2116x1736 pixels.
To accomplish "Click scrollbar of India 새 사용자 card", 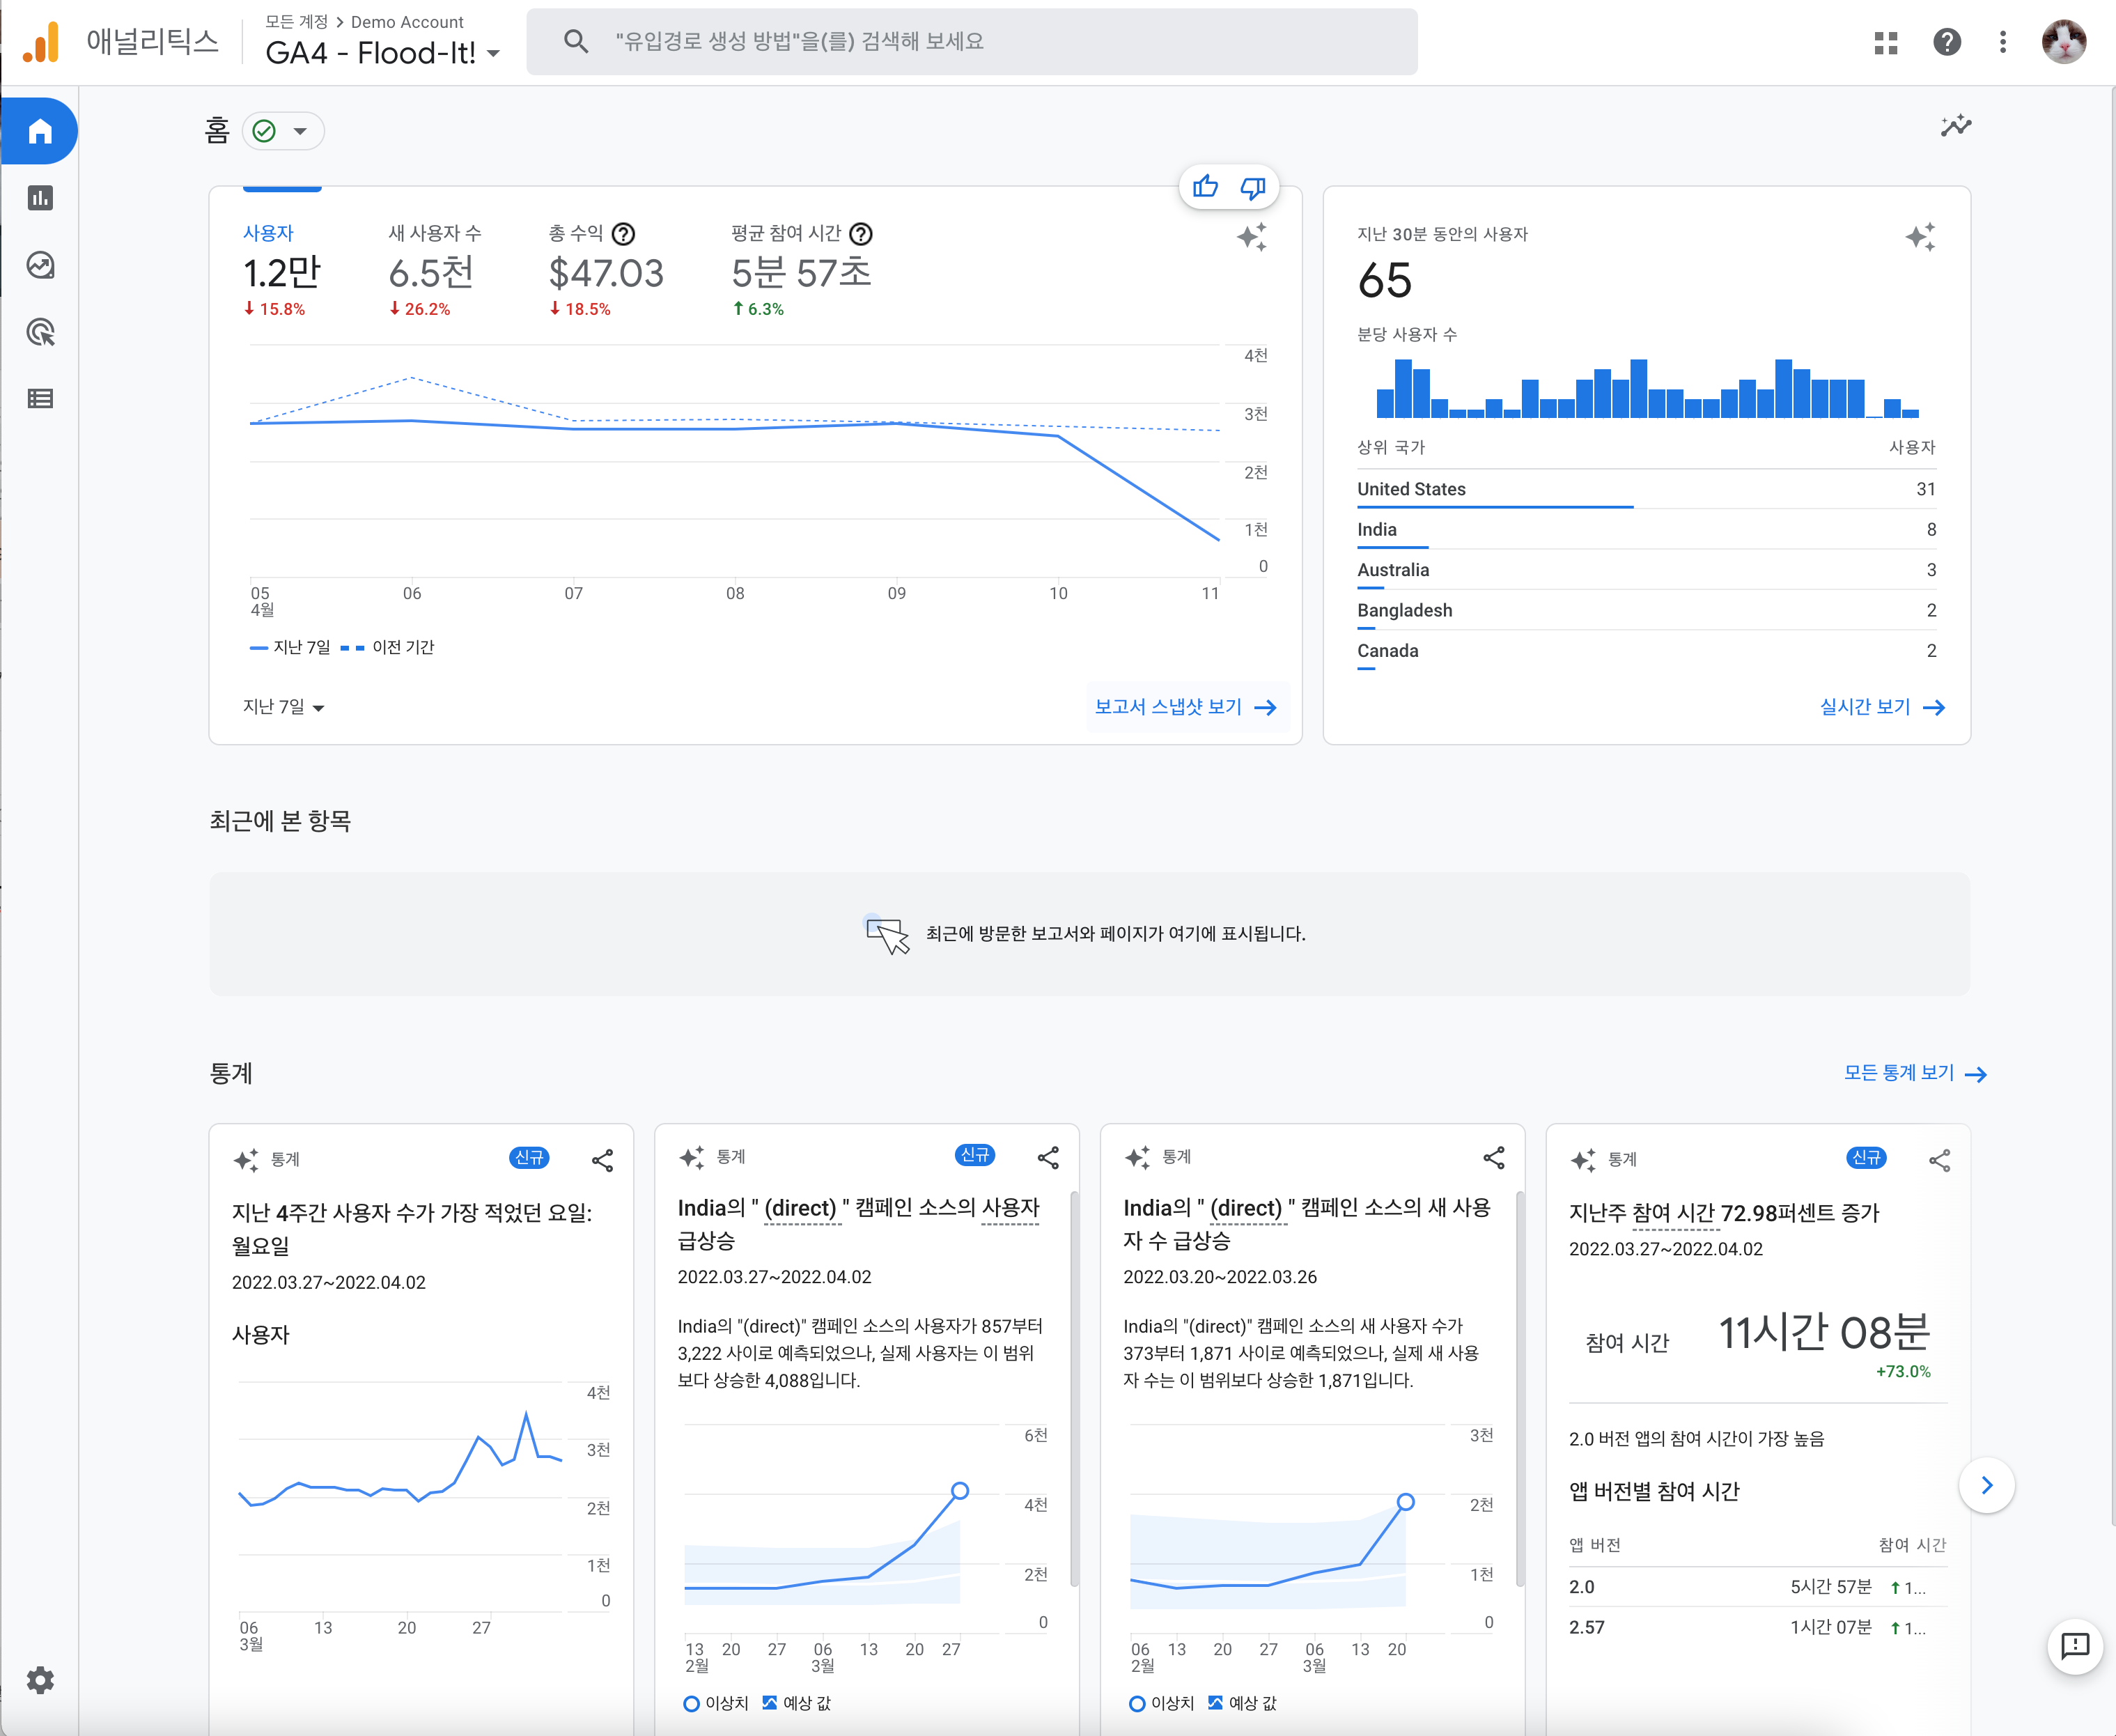I will [1521, 1390].
